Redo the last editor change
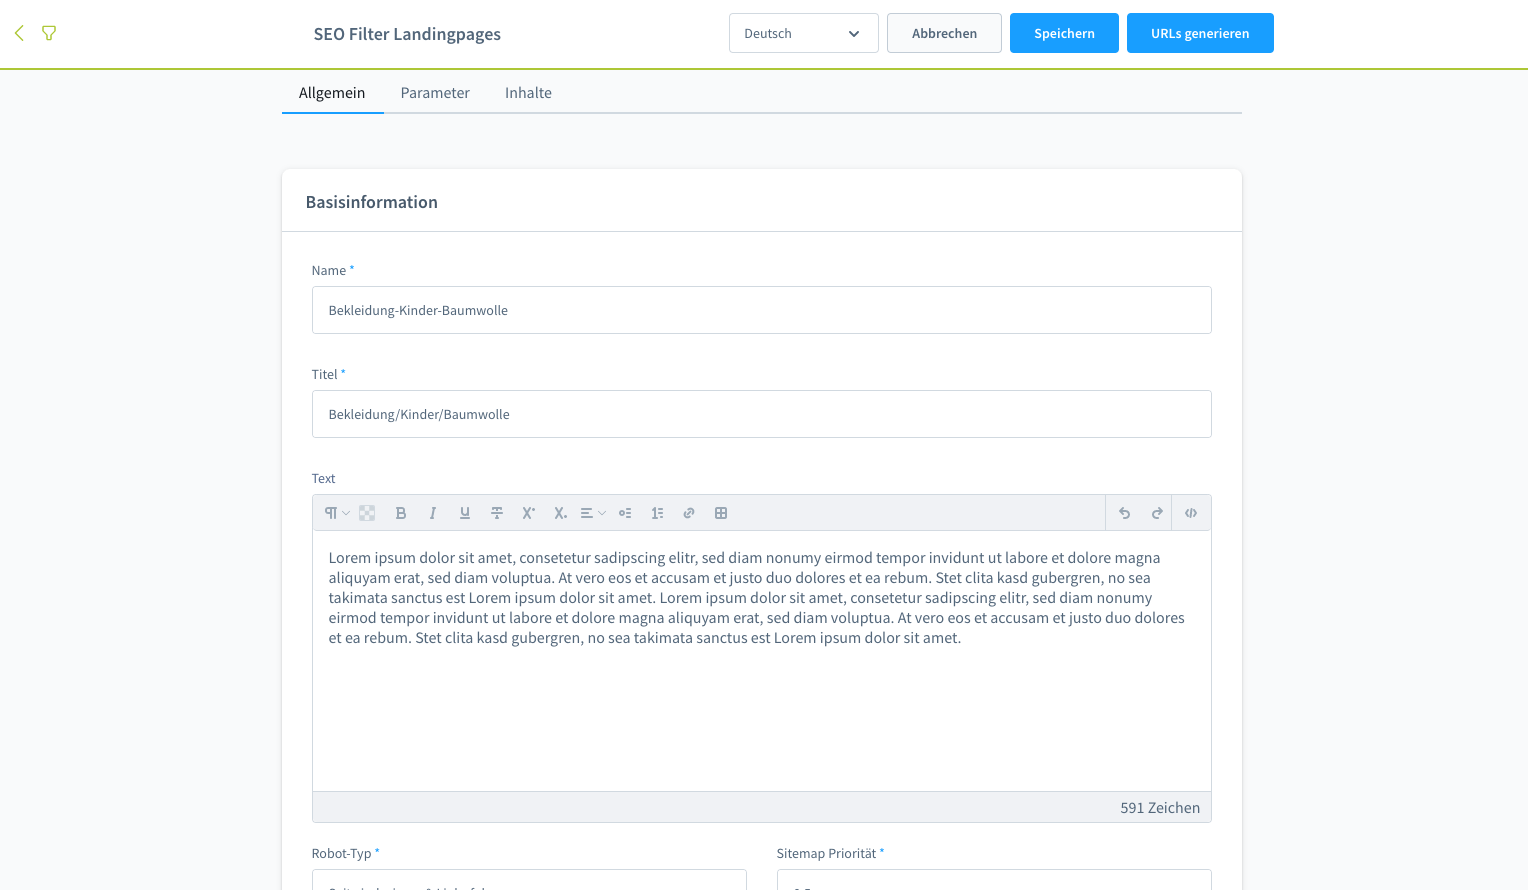 [1157, 513]
